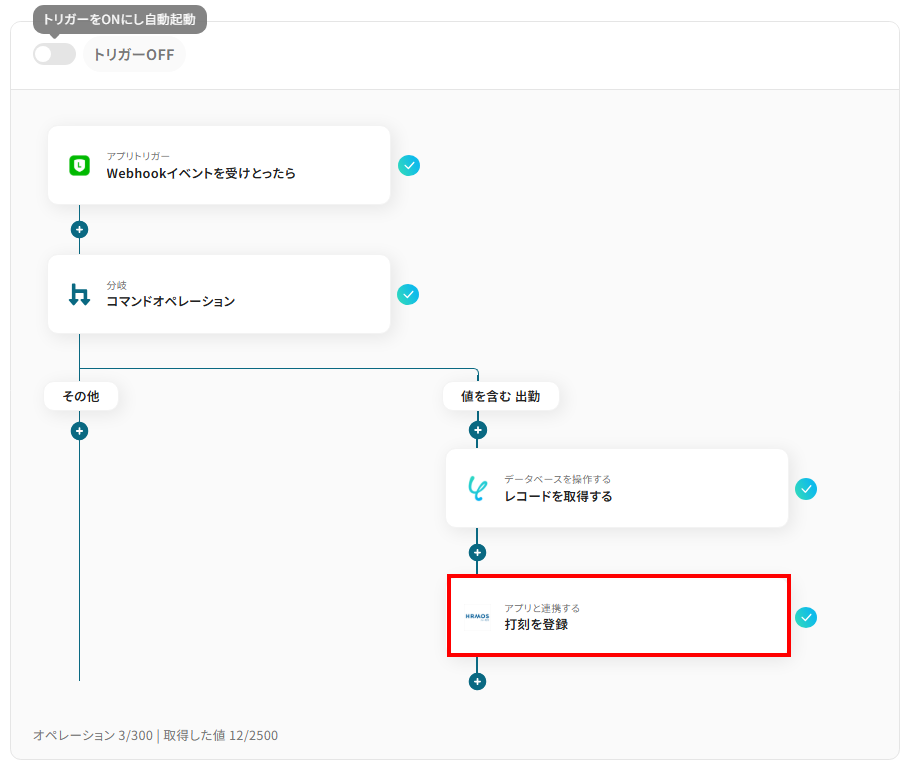Open the レコードを取得する database card
This screenshot has width=908, height=768.
617,488
